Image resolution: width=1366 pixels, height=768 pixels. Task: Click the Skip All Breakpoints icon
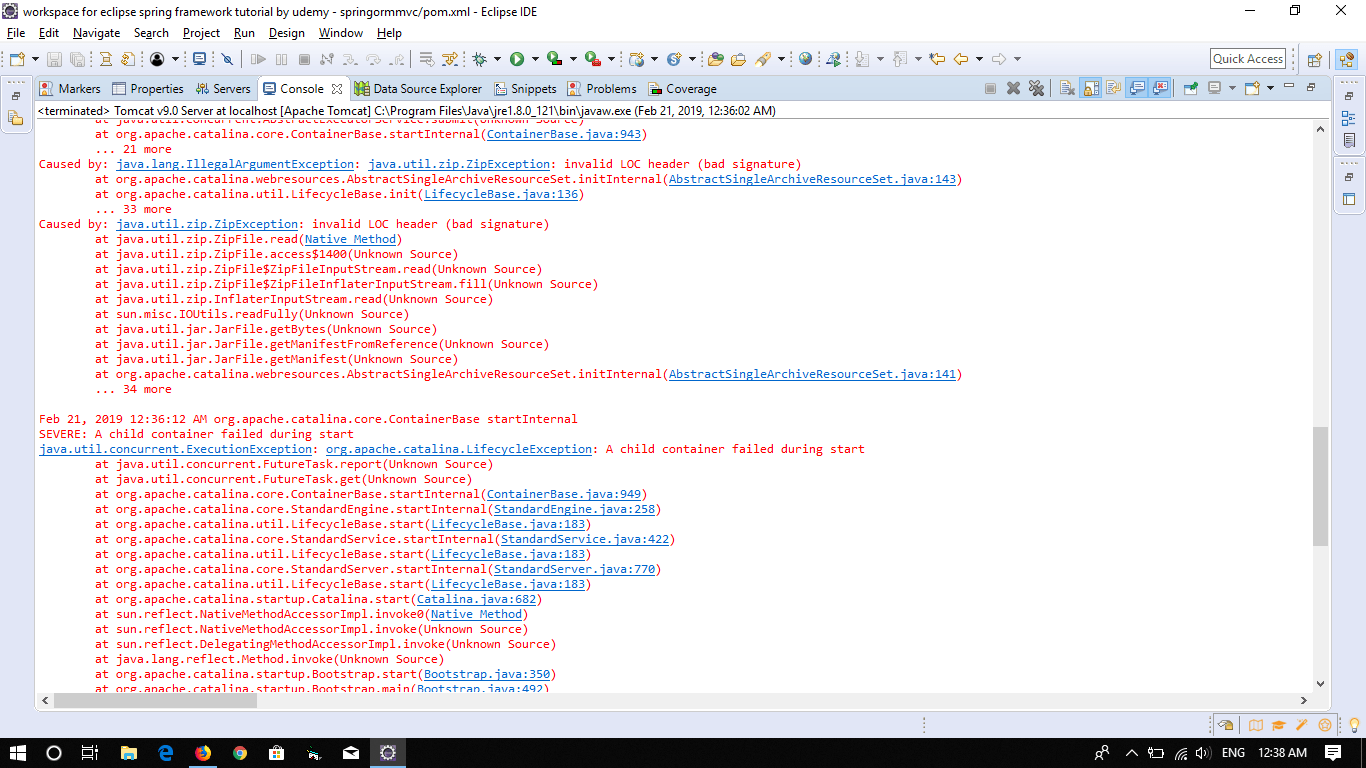point(227,59)
